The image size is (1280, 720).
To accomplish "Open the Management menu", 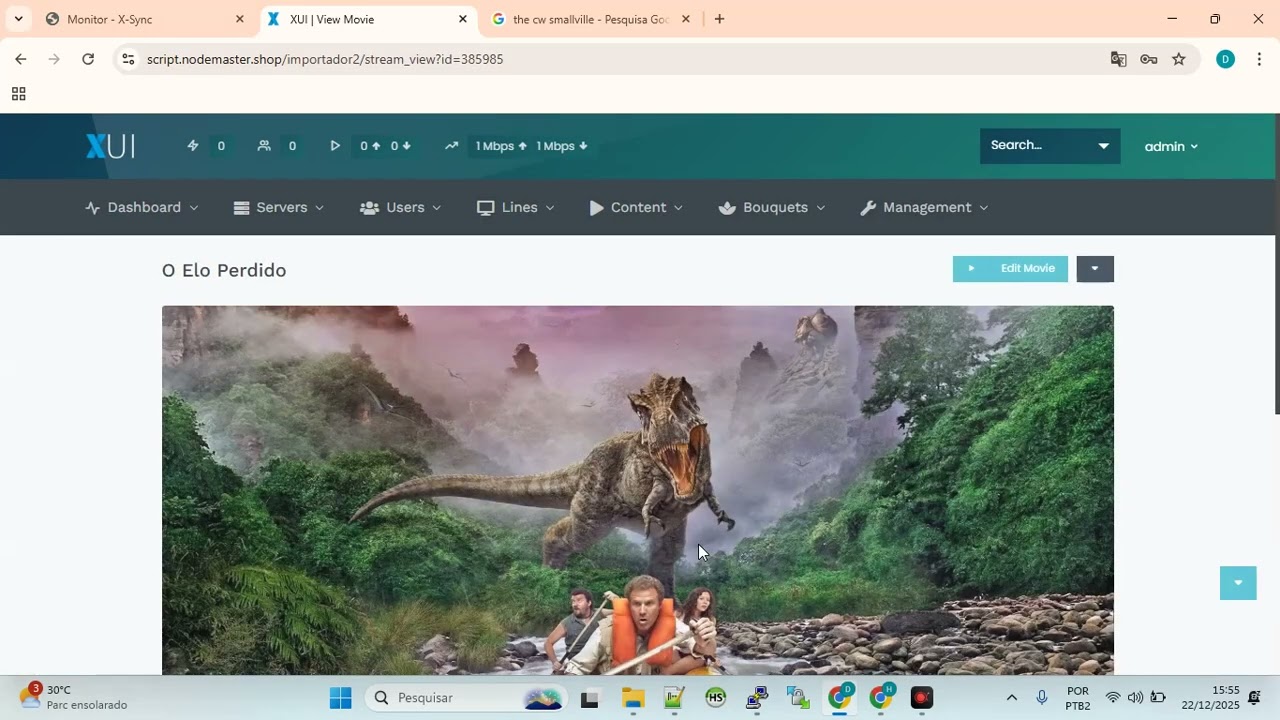I will coord(925,207).
